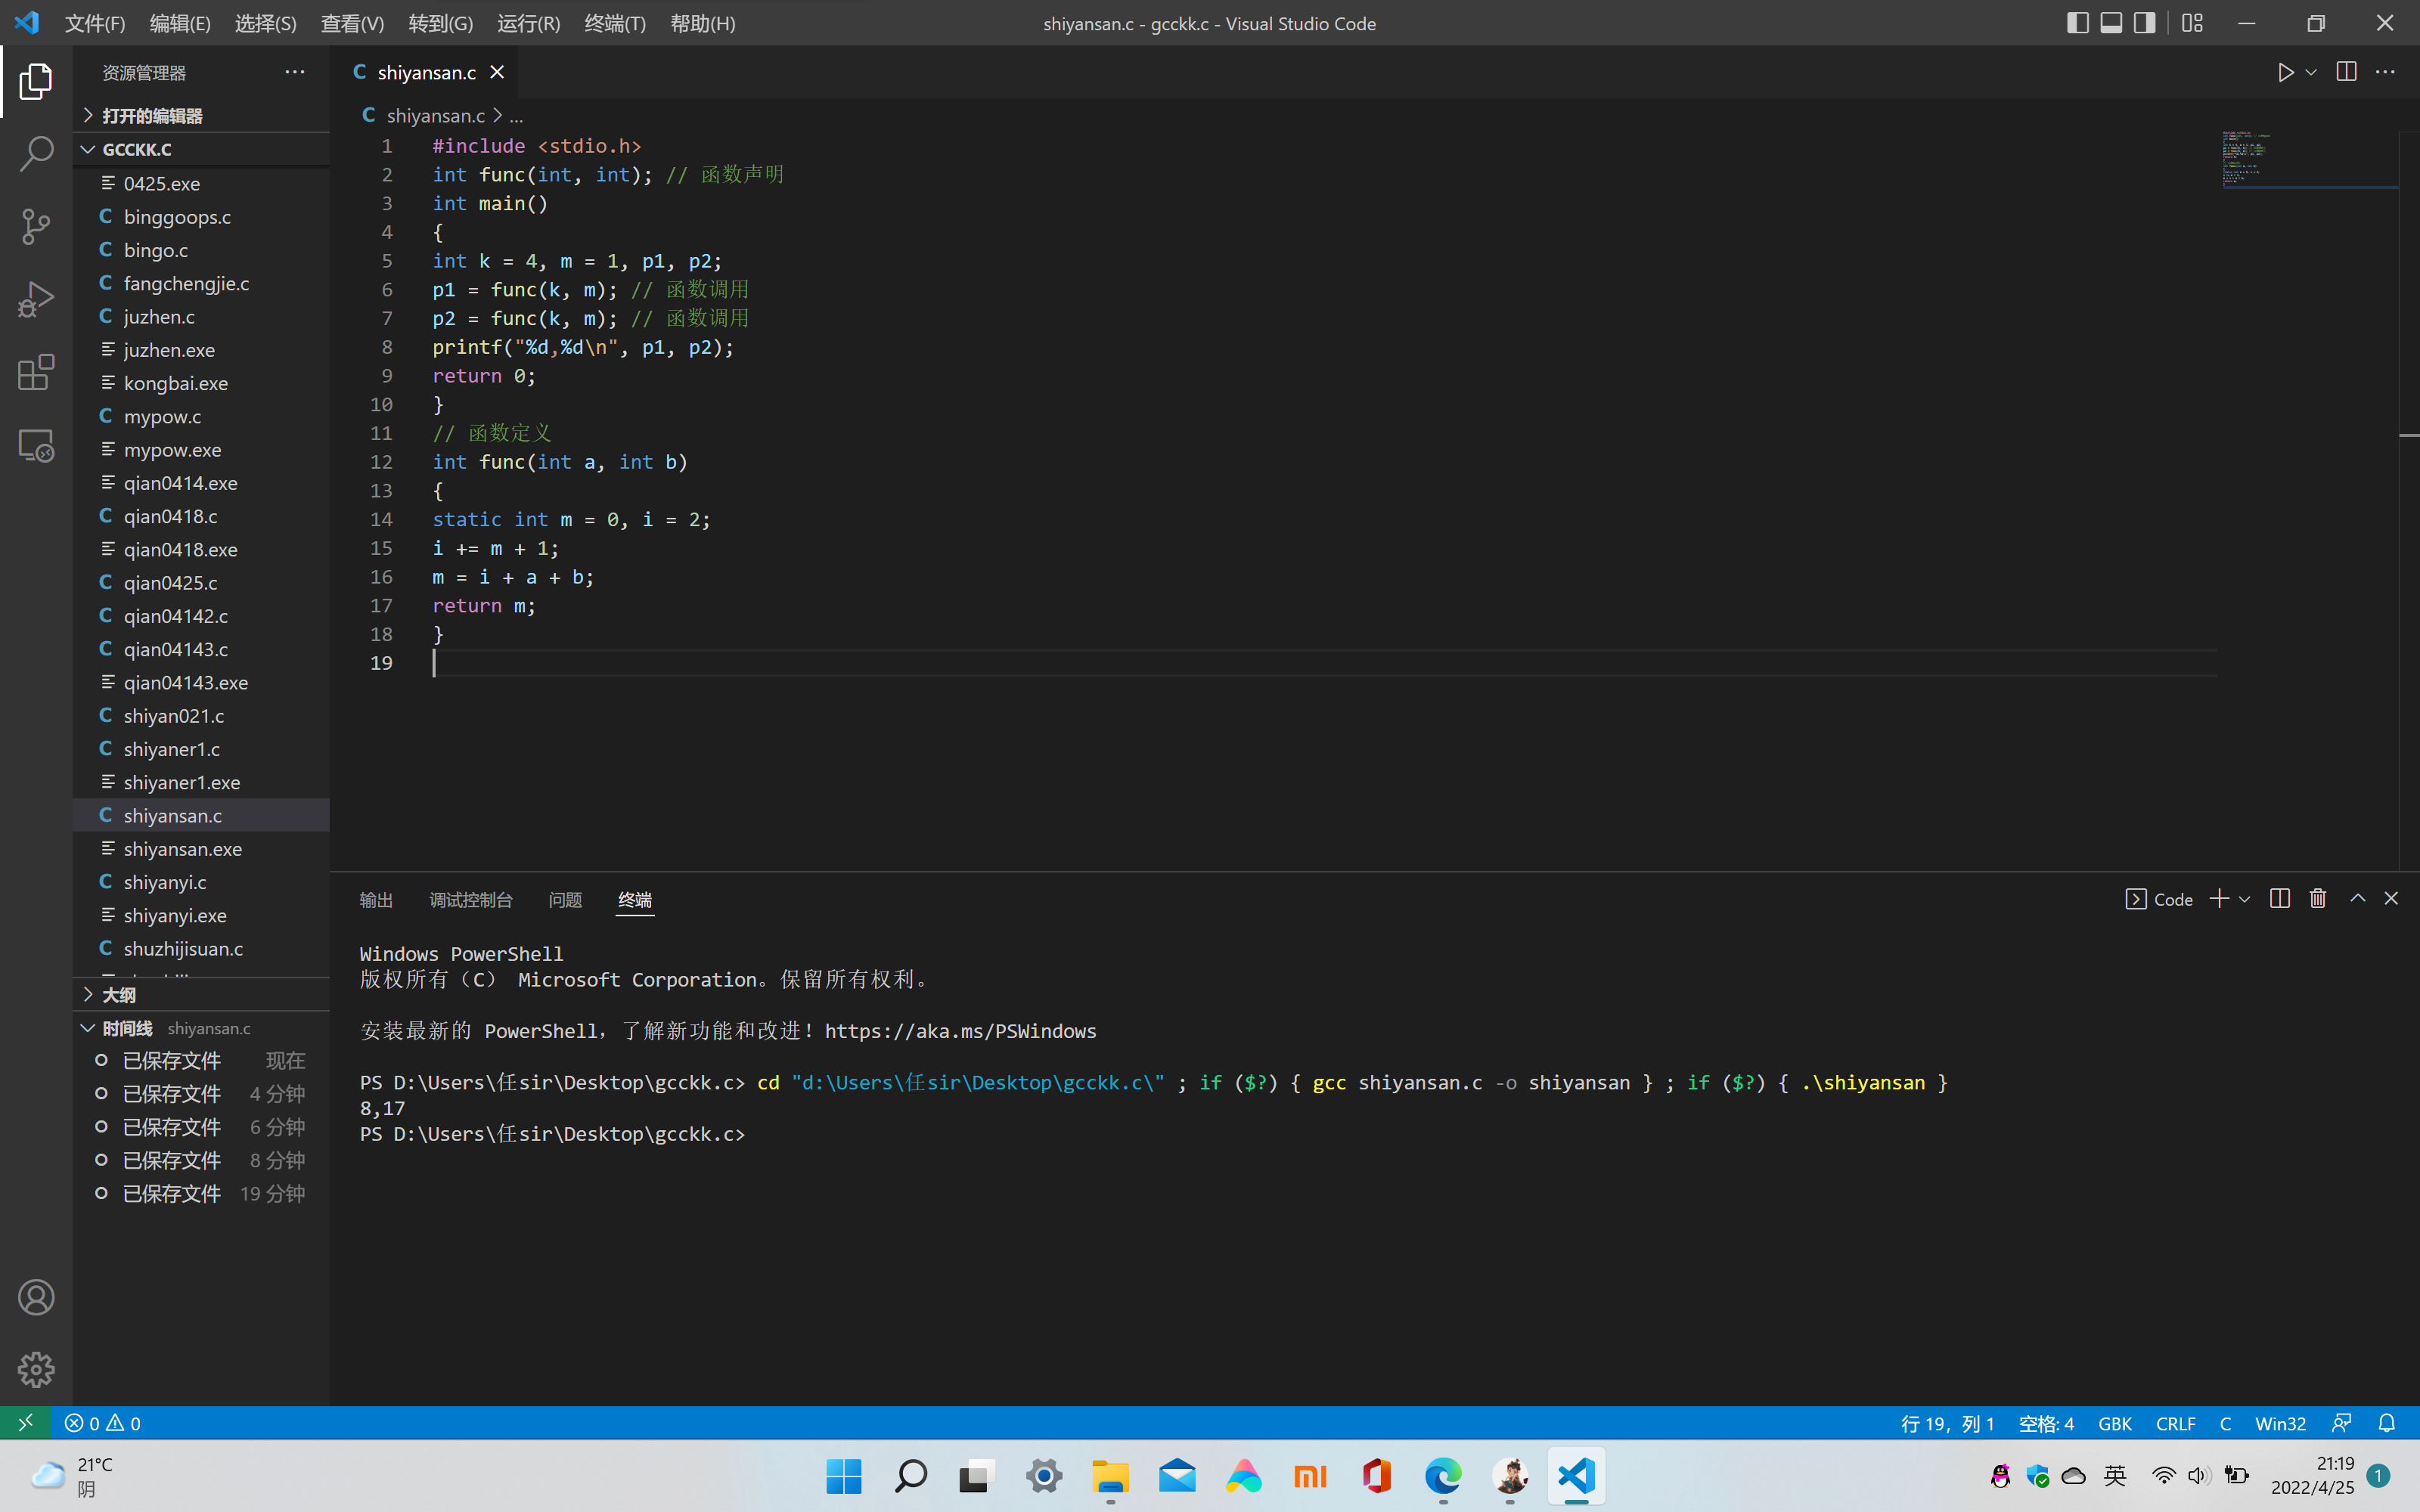Expand the 大纲 outline section
2420x1512 pixels.
pos(201,995)
